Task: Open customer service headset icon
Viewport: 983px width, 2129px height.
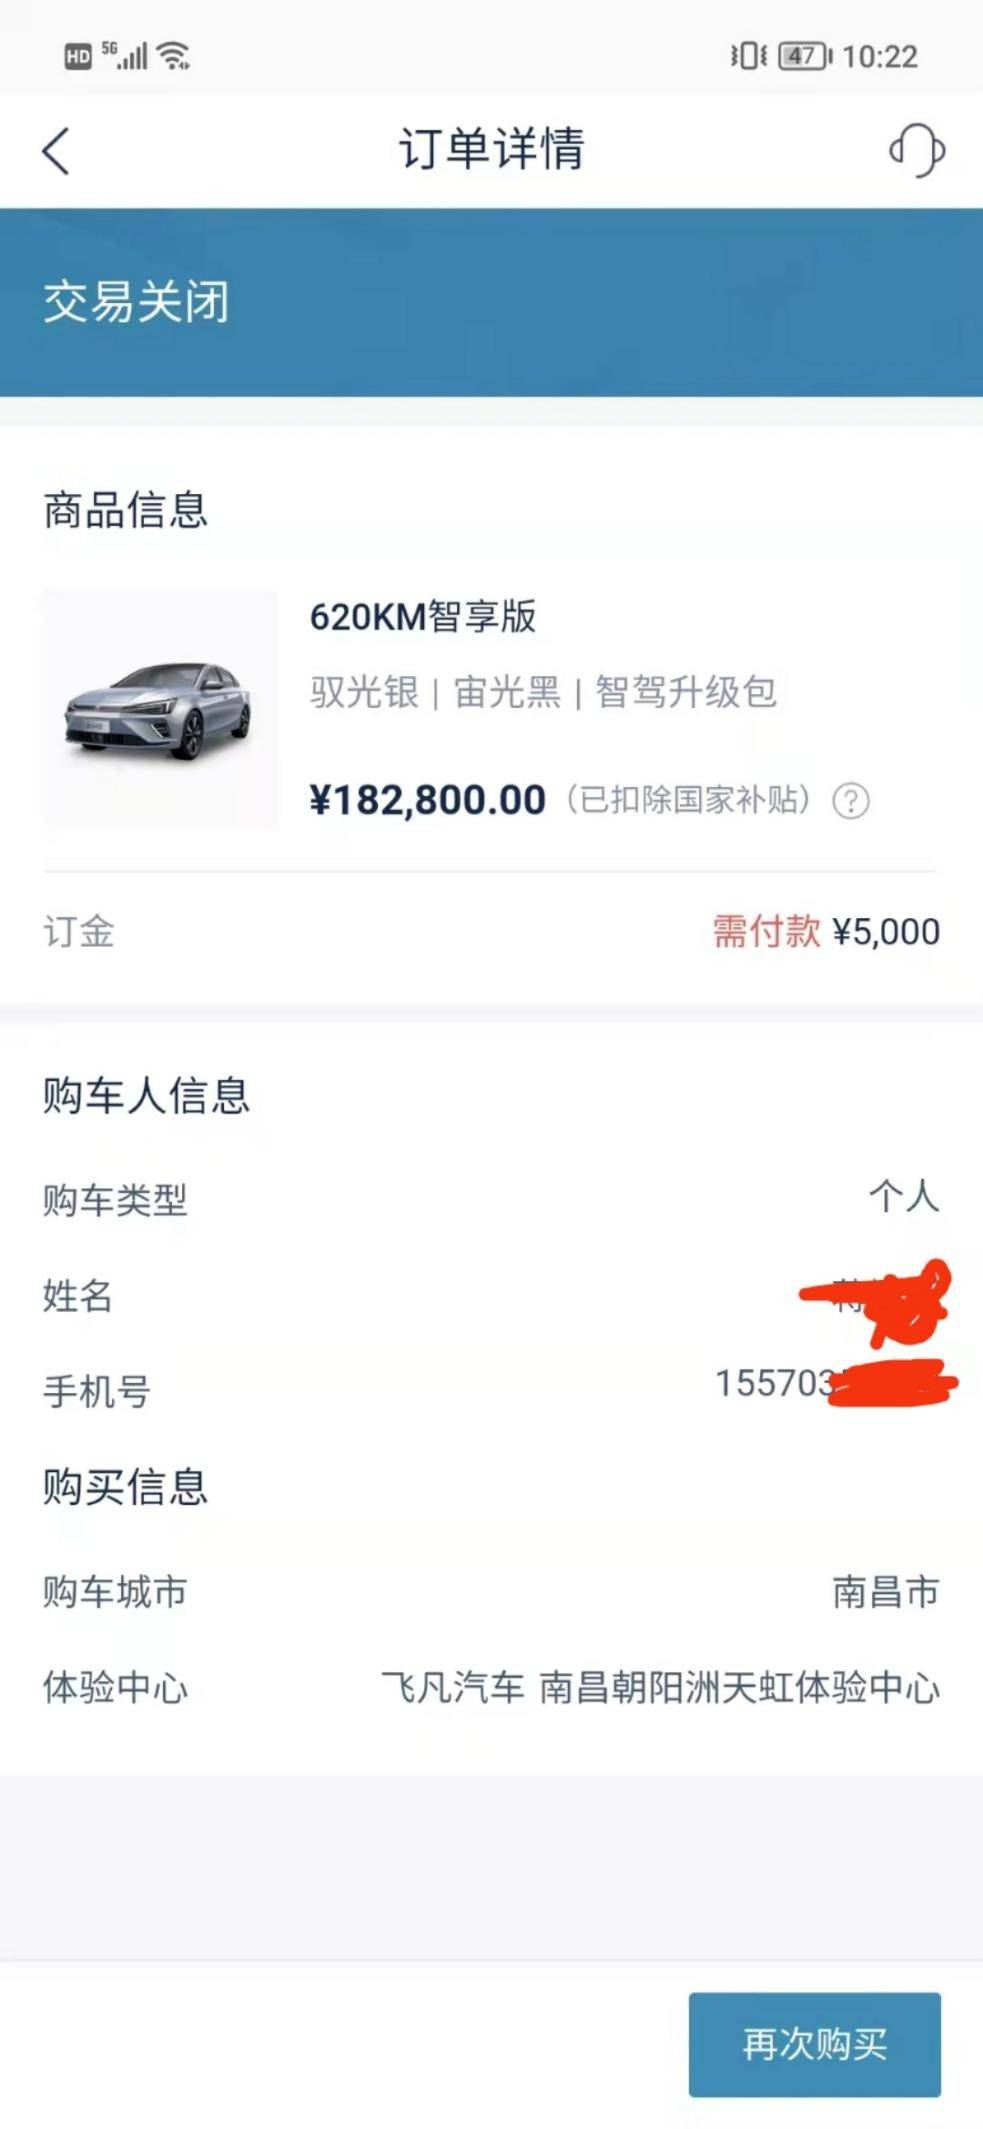Action: [916, 150]
